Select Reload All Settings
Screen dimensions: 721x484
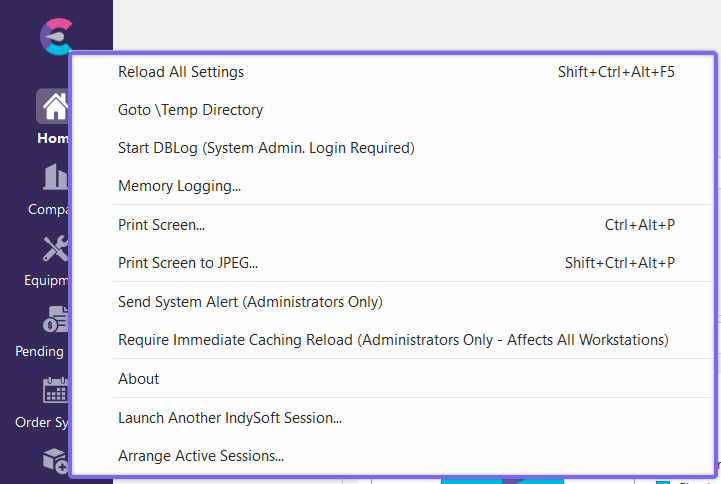(181, 72)
